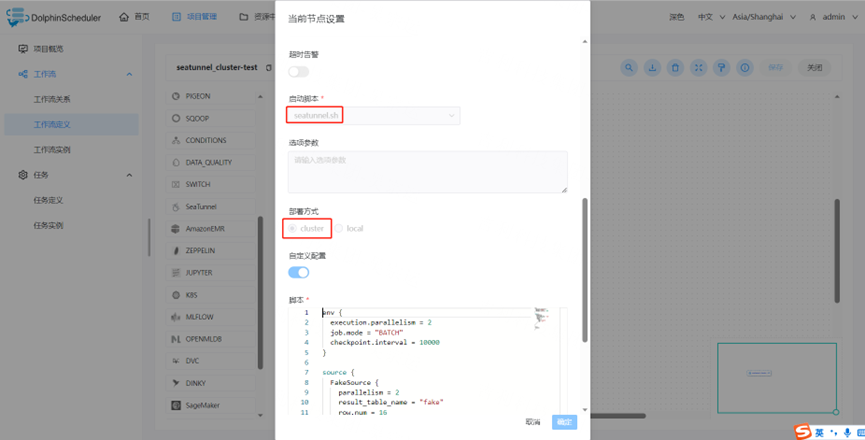This screenshot has height=440, width=865.
Task: Open 首页 in top navigation
Action: (134, 17)
